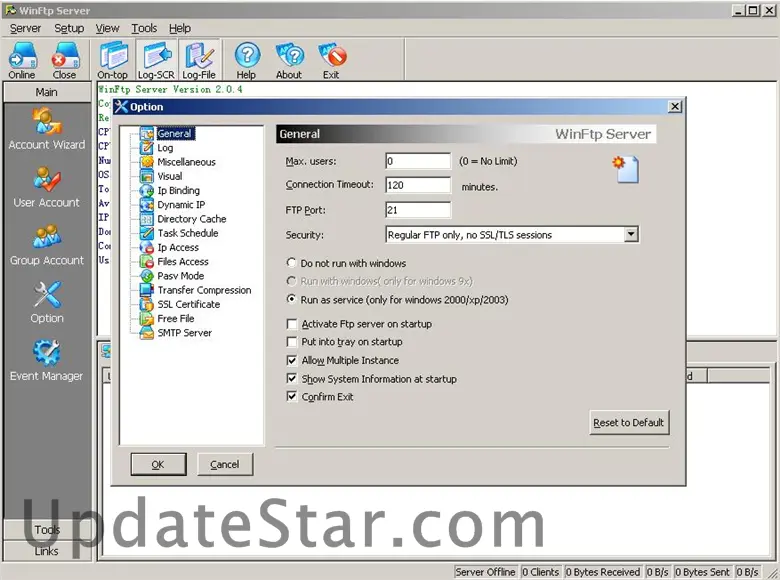Select Free File in the options tree

176,318
